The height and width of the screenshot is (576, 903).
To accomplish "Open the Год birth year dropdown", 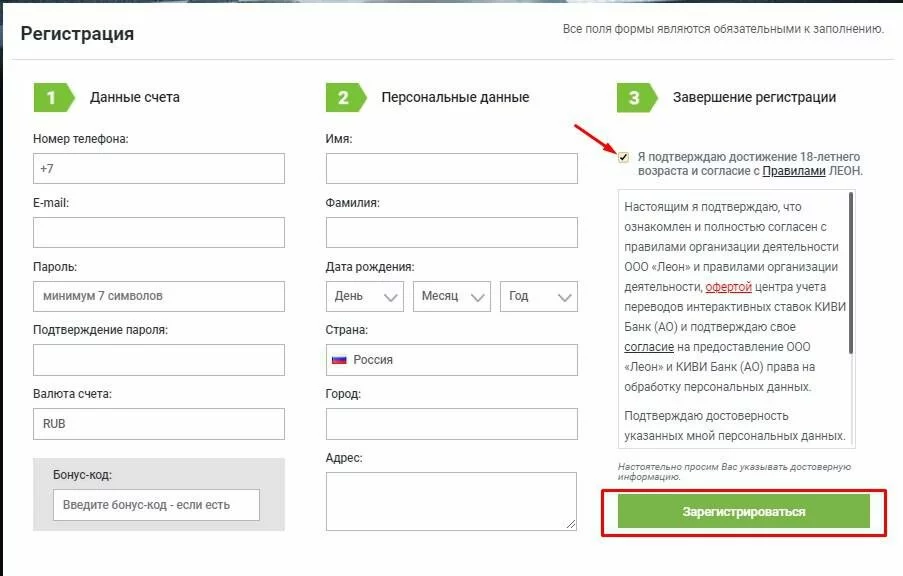I will point(539,296).
